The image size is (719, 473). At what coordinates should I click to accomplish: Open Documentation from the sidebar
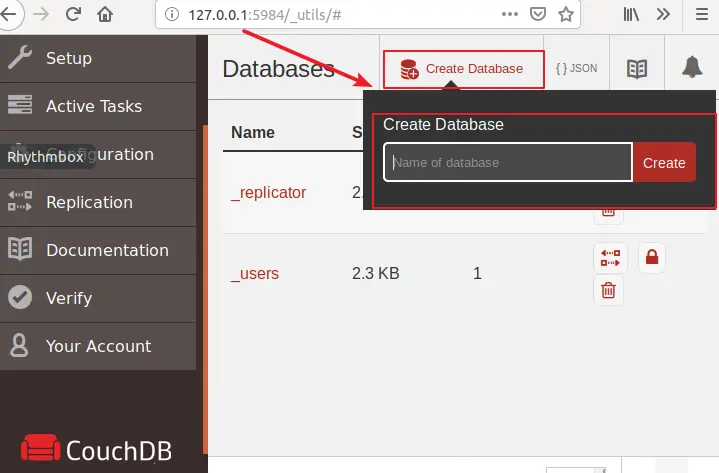click(98, 250)
